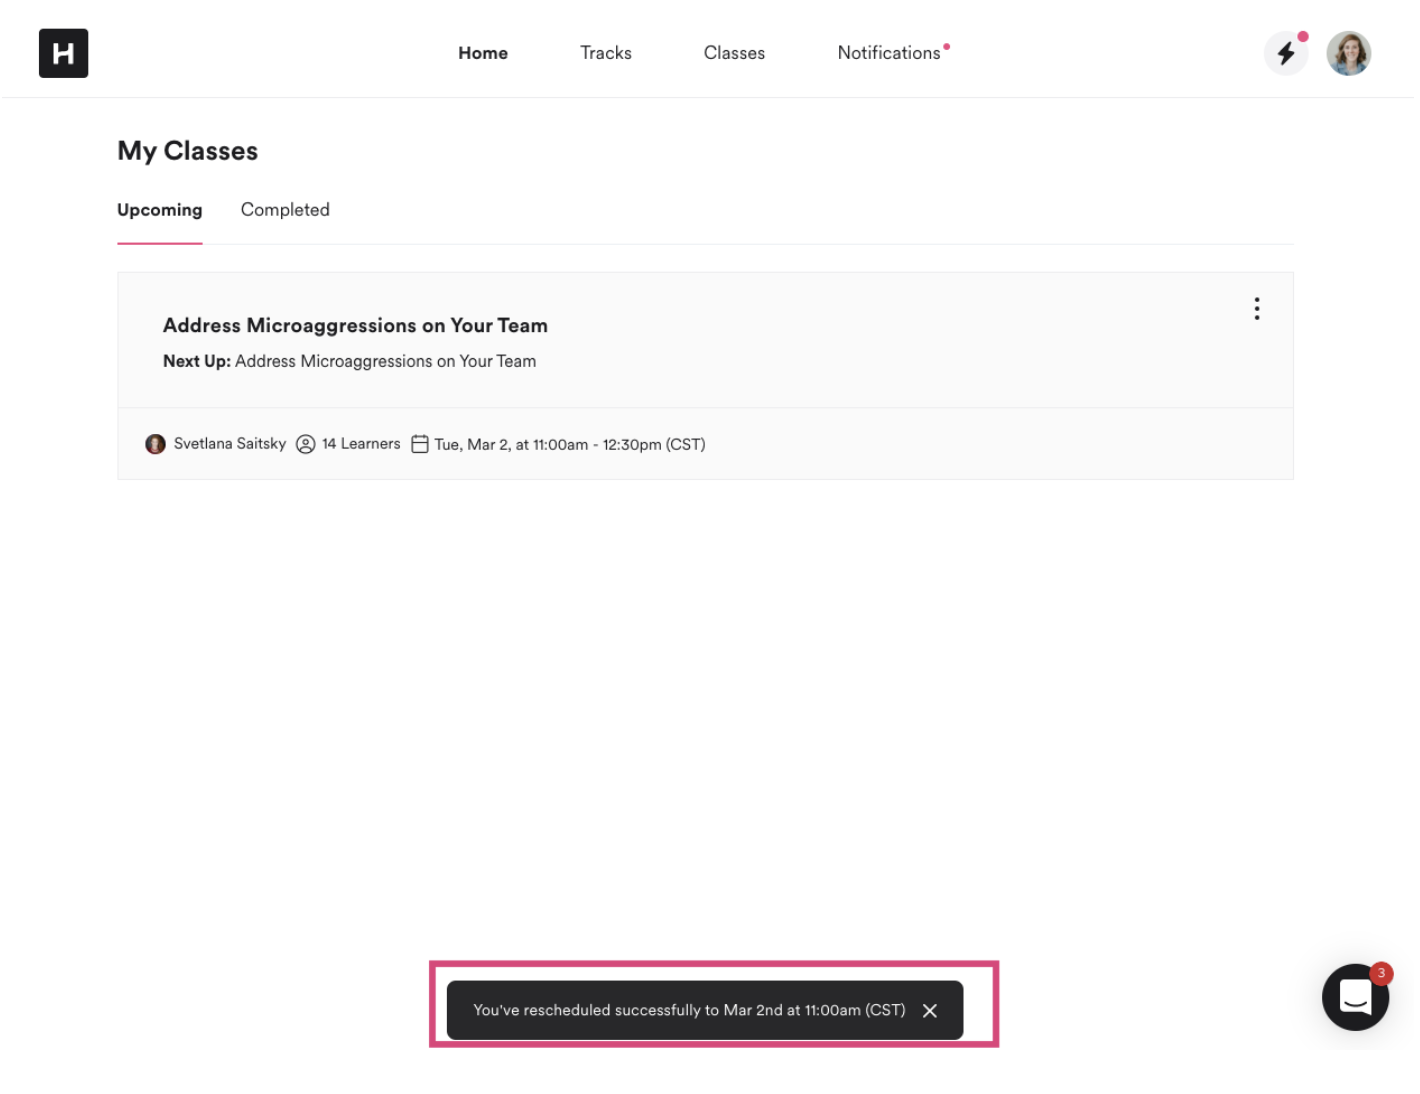Open the lightning bolt activity icon
The width and height of the screenshot is (1420, 1094).
click(1286, 53)
